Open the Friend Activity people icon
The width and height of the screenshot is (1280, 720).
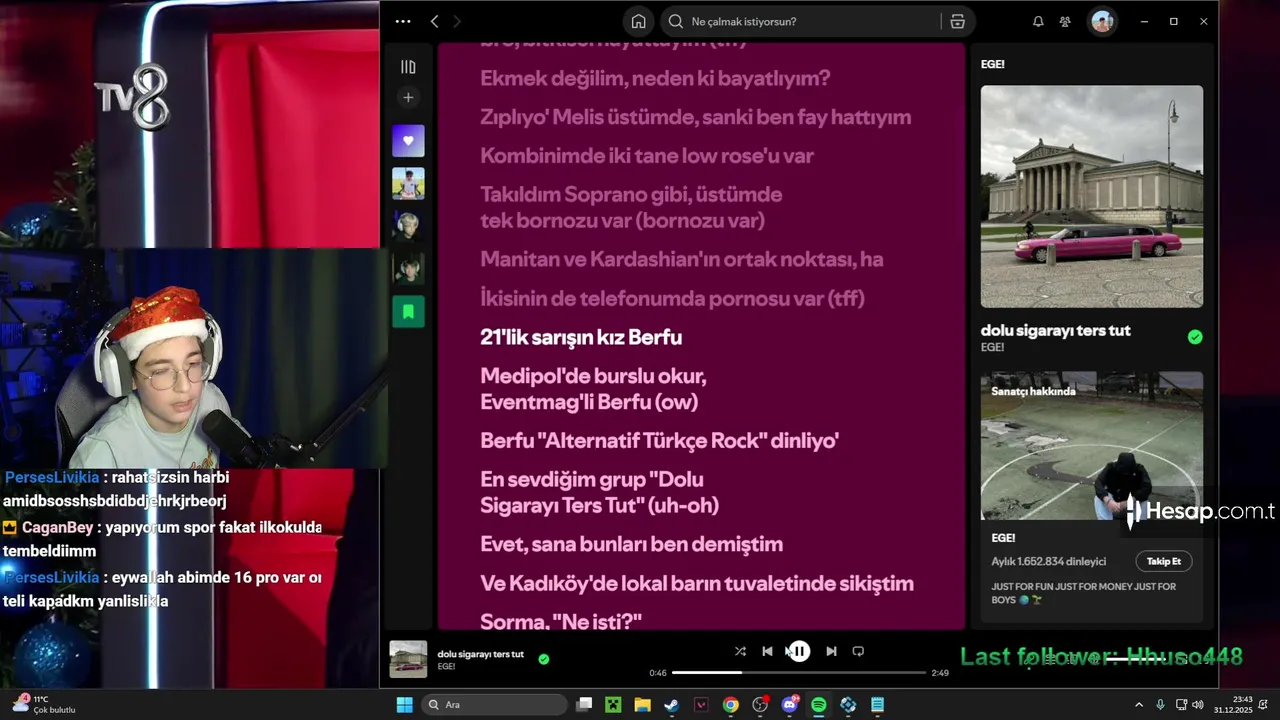pyautogui.click(x=1065, y=21)
